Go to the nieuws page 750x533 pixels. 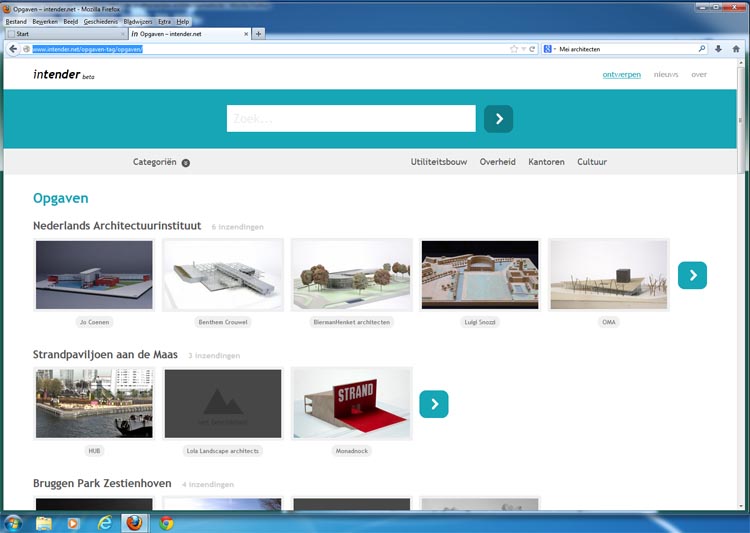pos(666,75)
